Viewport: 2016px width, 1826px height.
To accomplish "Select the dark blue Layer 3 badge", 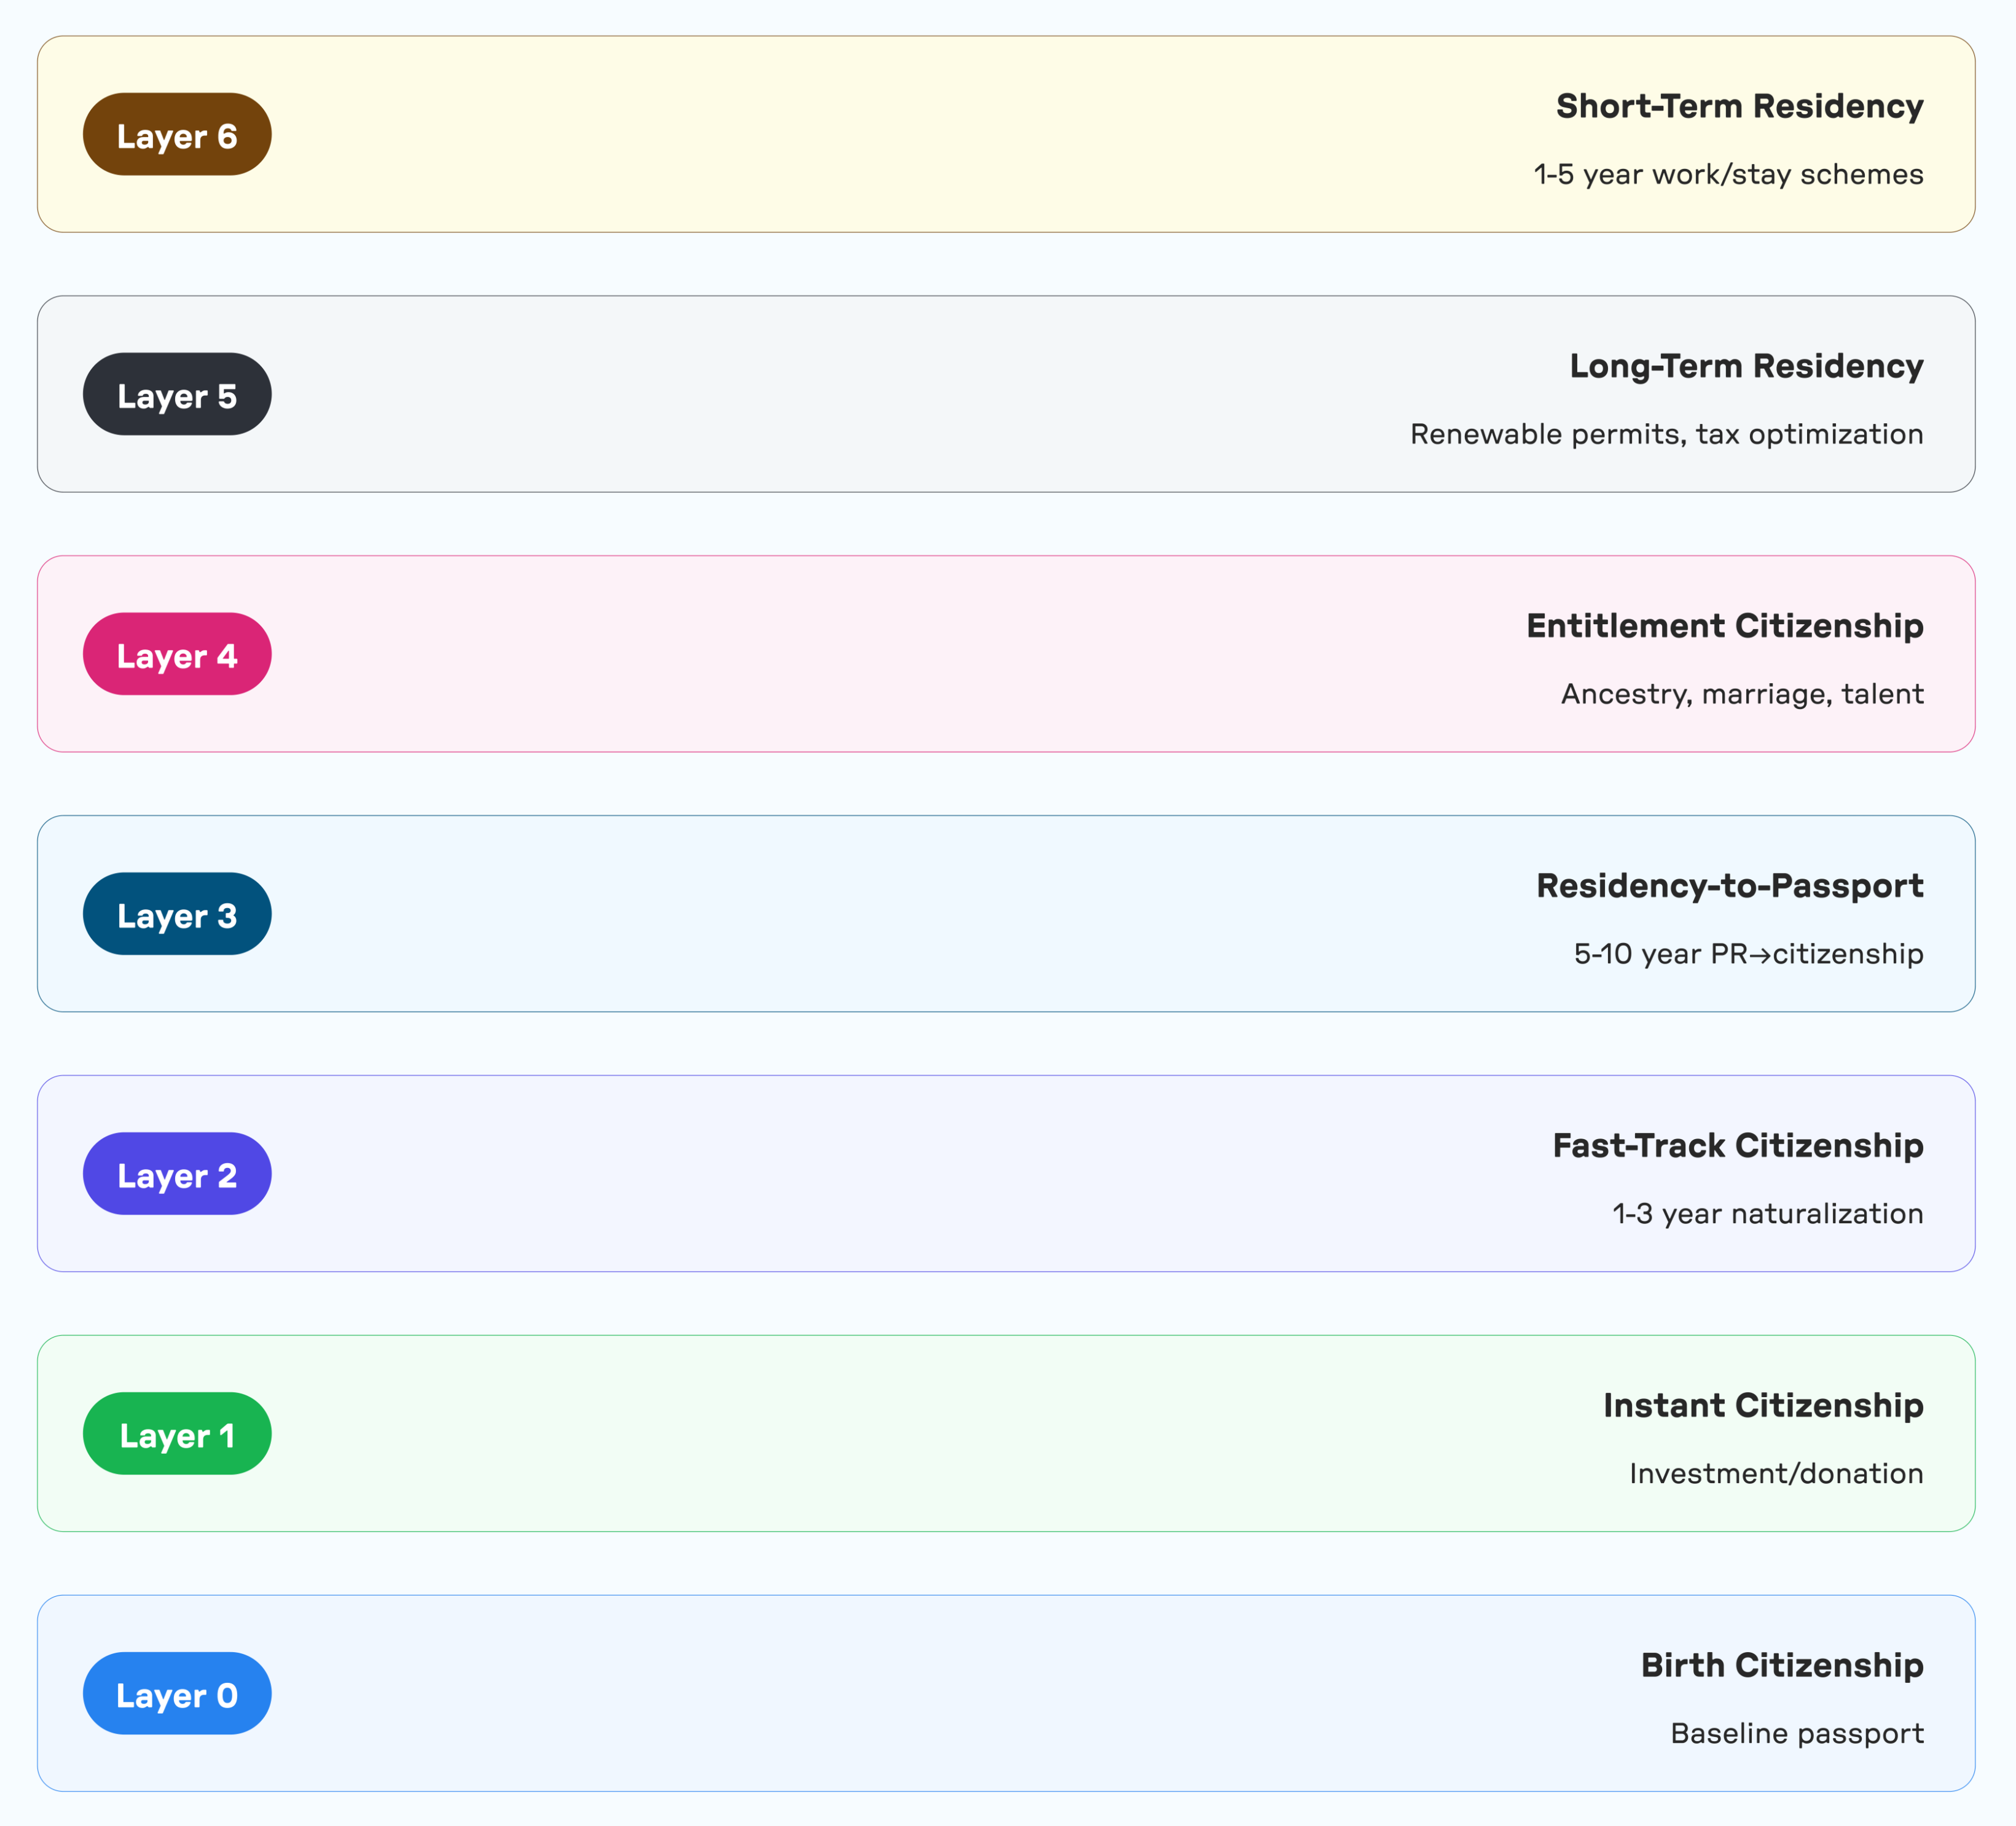I will coord(177,914).
